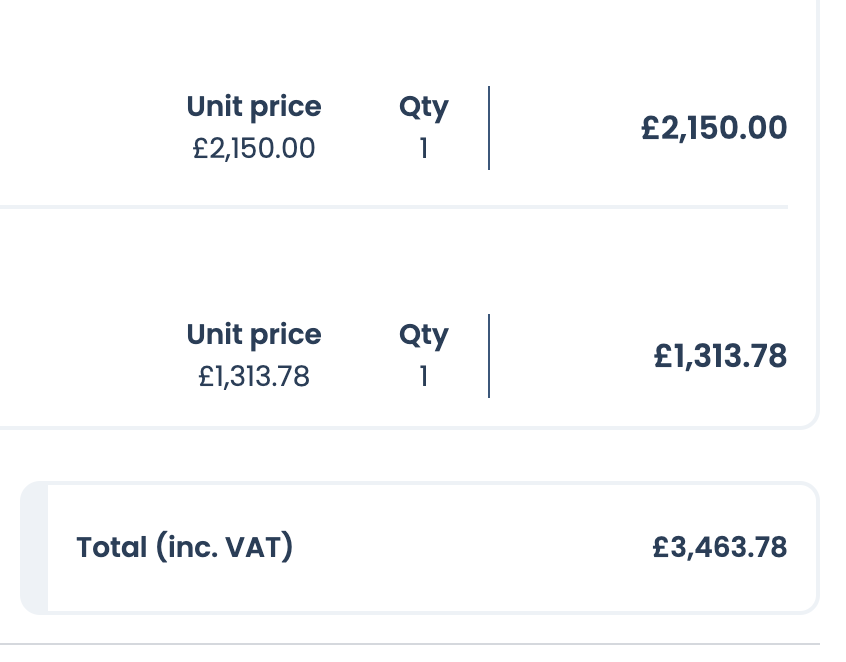This screenshot has width=846, height=662.
Task: Click the Qty label in the £1,313.78 row
Action: point(423,335)
